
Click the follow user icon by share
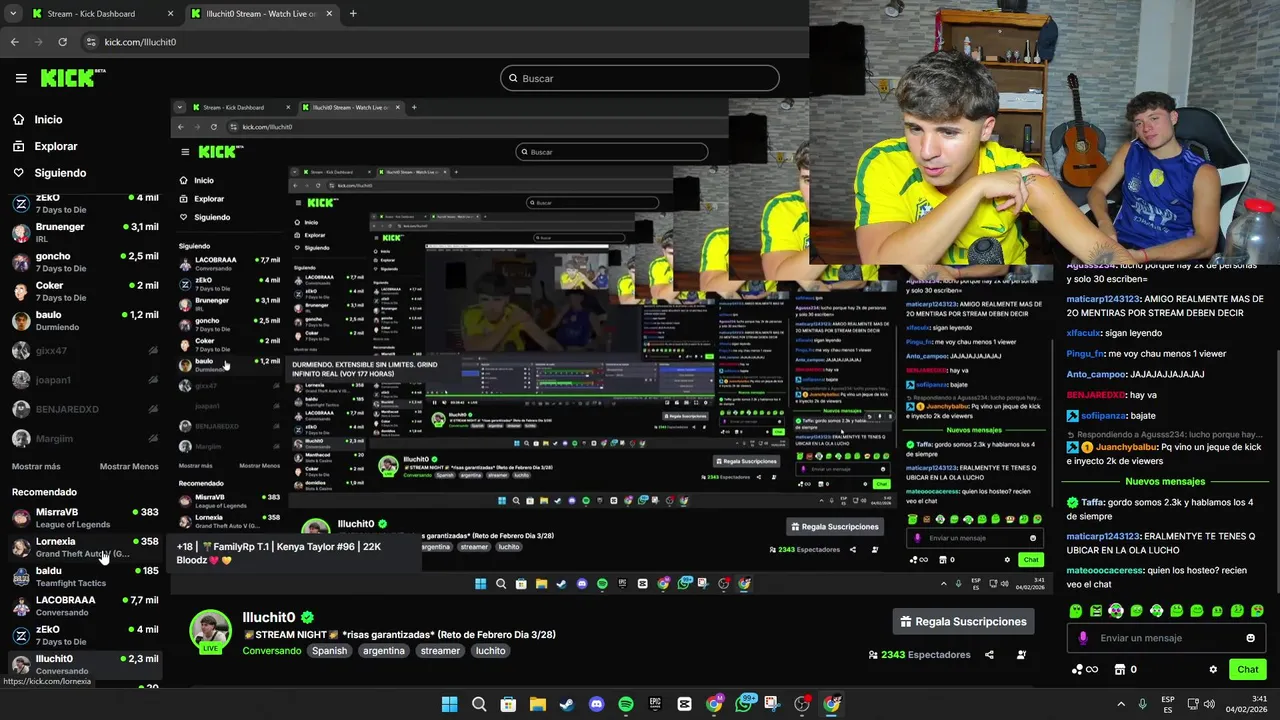coord(1021,655)
